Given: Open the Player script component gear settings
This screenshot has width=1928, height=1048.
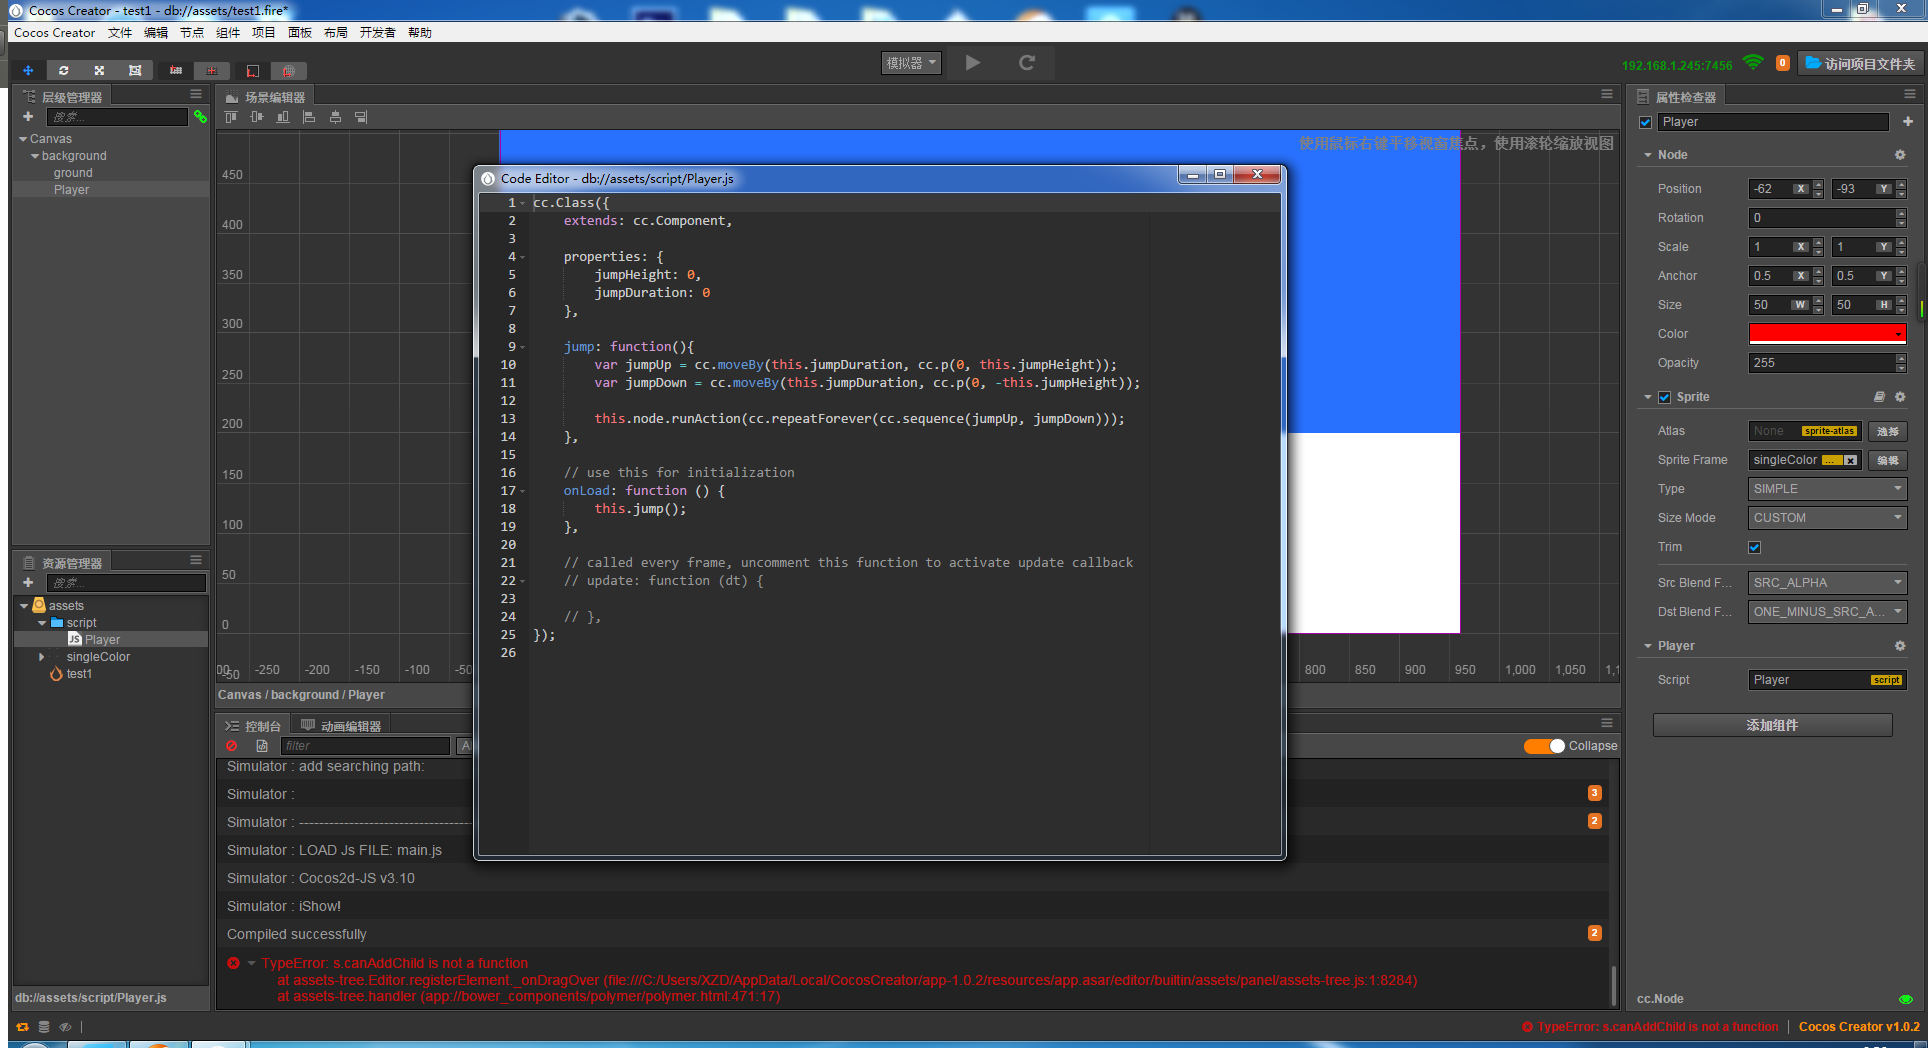Looking at the screenshot, I should [x=1900, y=646].
